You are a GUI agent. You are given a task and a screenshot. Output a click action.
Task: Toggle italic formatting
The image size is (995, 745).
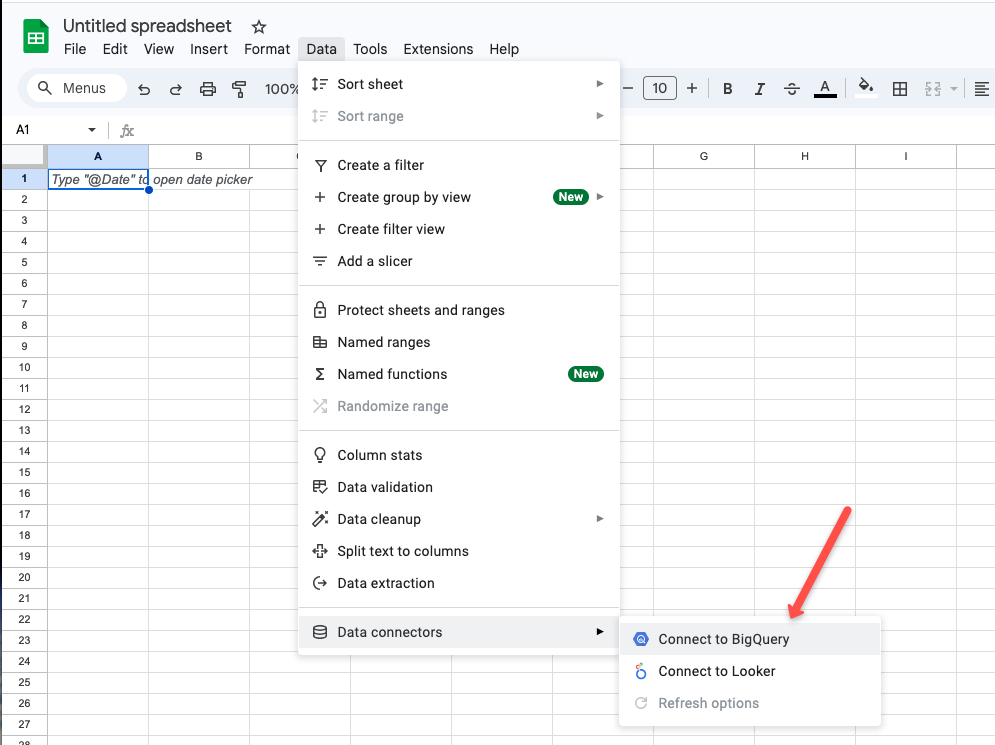click(x=760, y=89)
